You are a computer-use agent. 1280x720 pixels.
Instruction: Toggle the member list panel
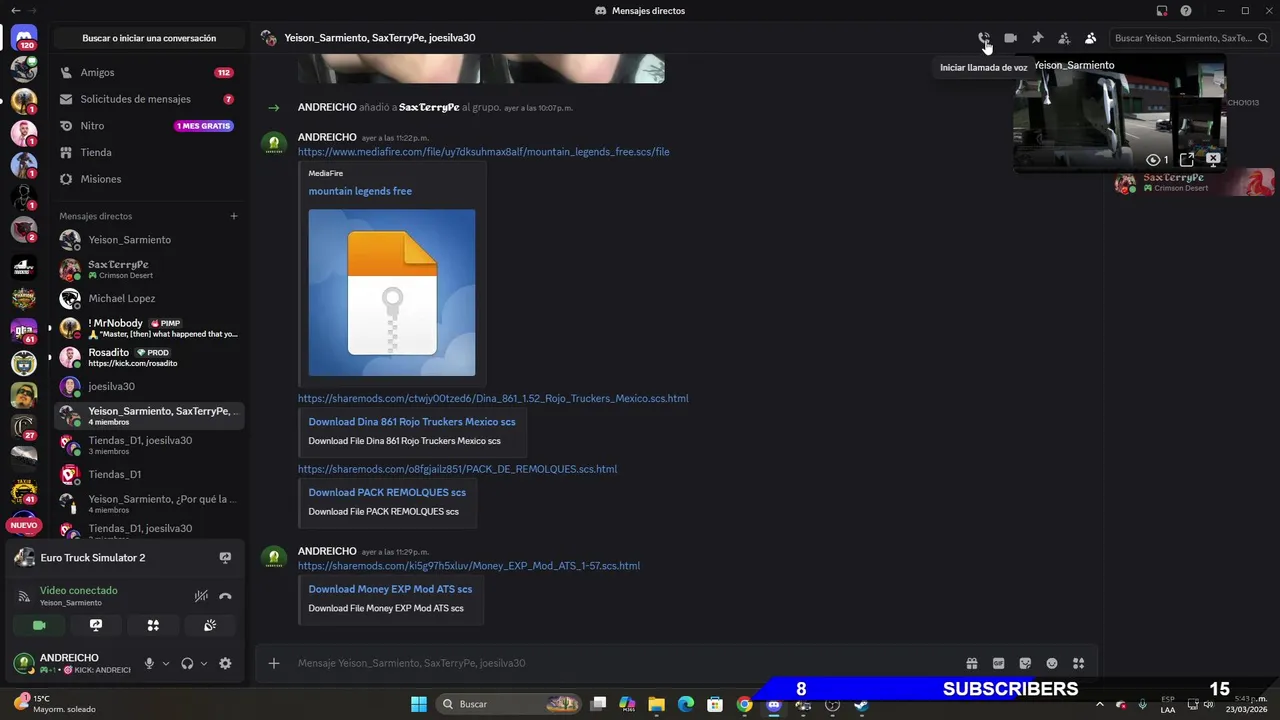click(1090, 38)
